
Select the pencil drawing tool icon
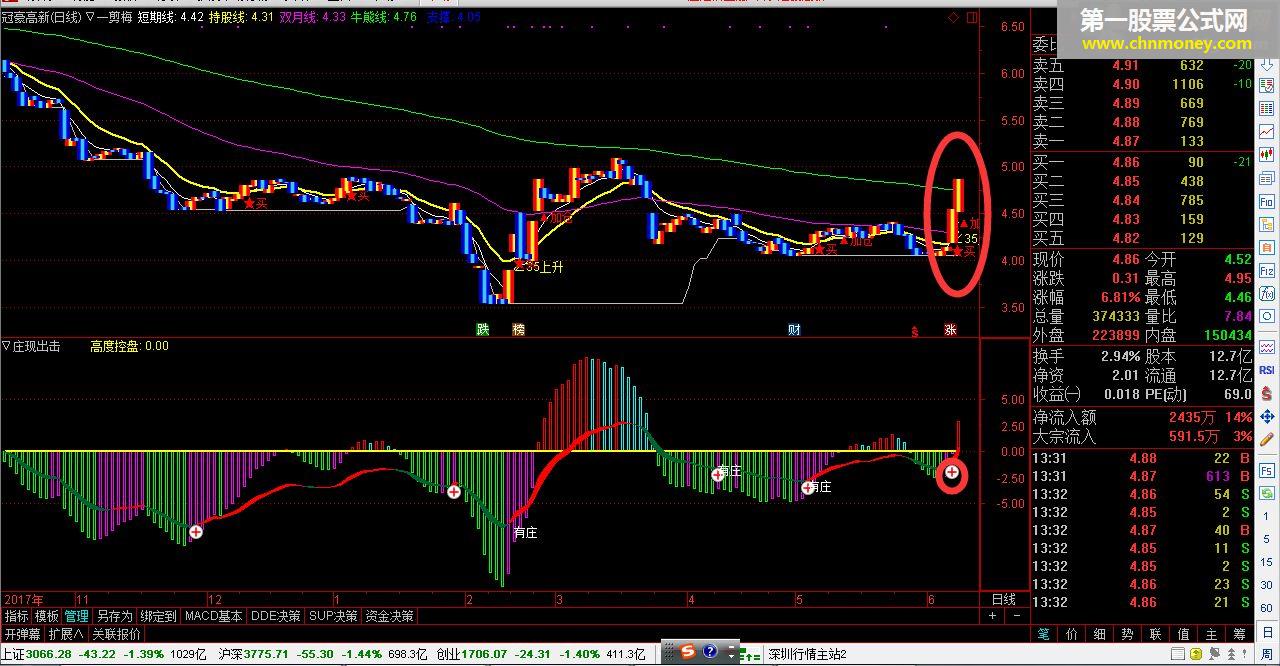click(x=1266, y=438)
